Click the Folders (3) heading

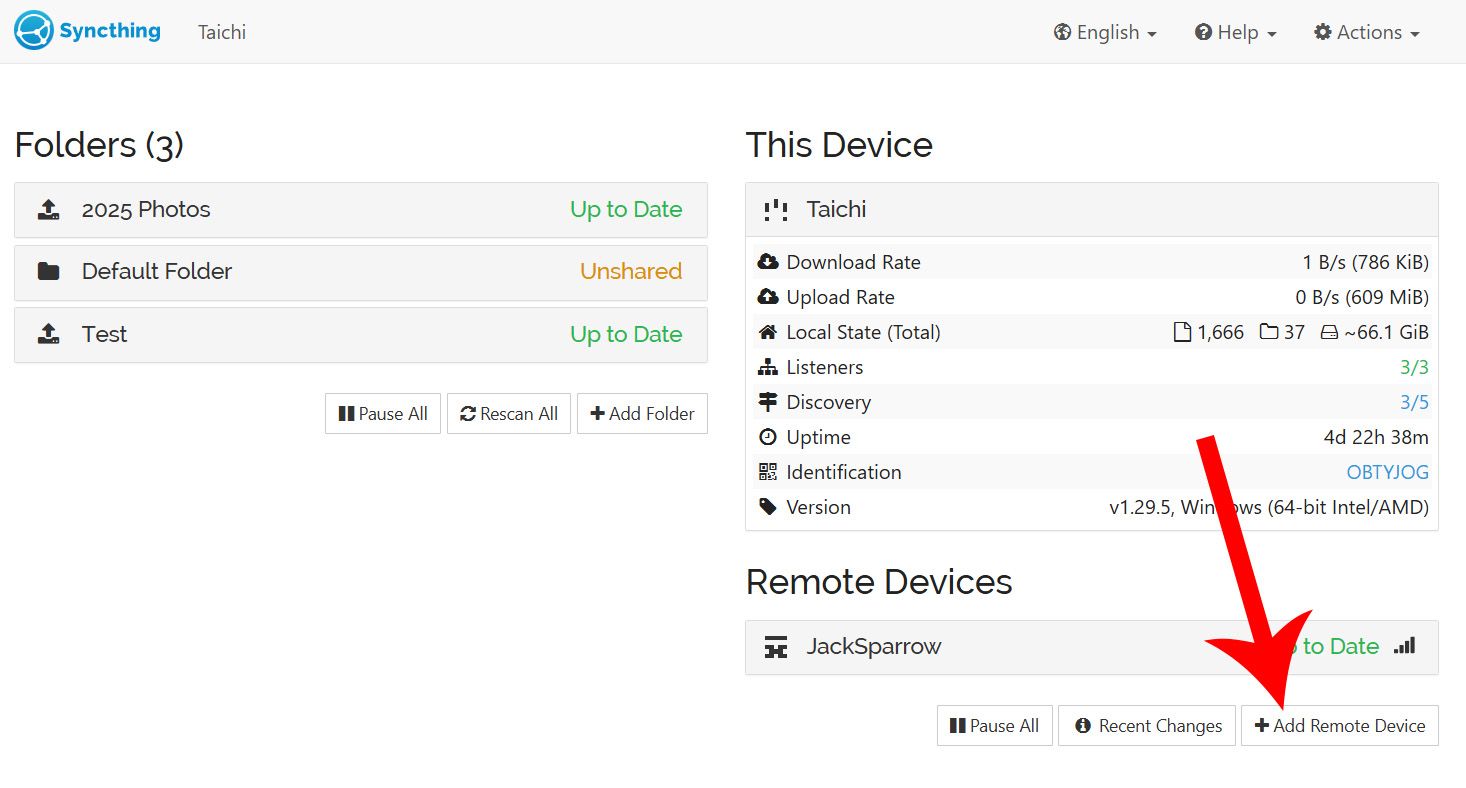pos(99,145)
